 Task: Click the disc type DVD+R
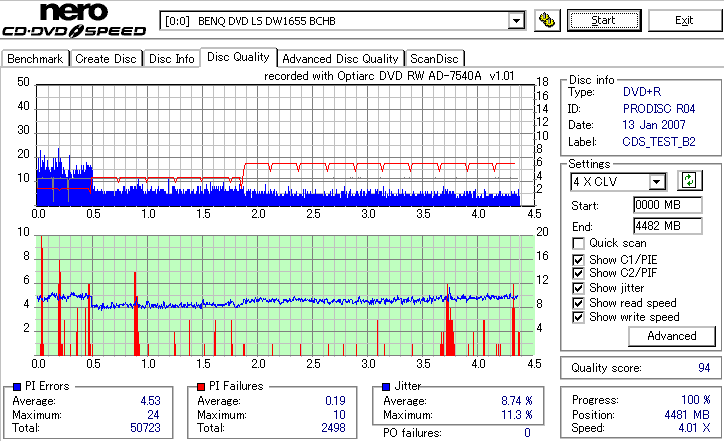tap(642, 92)
